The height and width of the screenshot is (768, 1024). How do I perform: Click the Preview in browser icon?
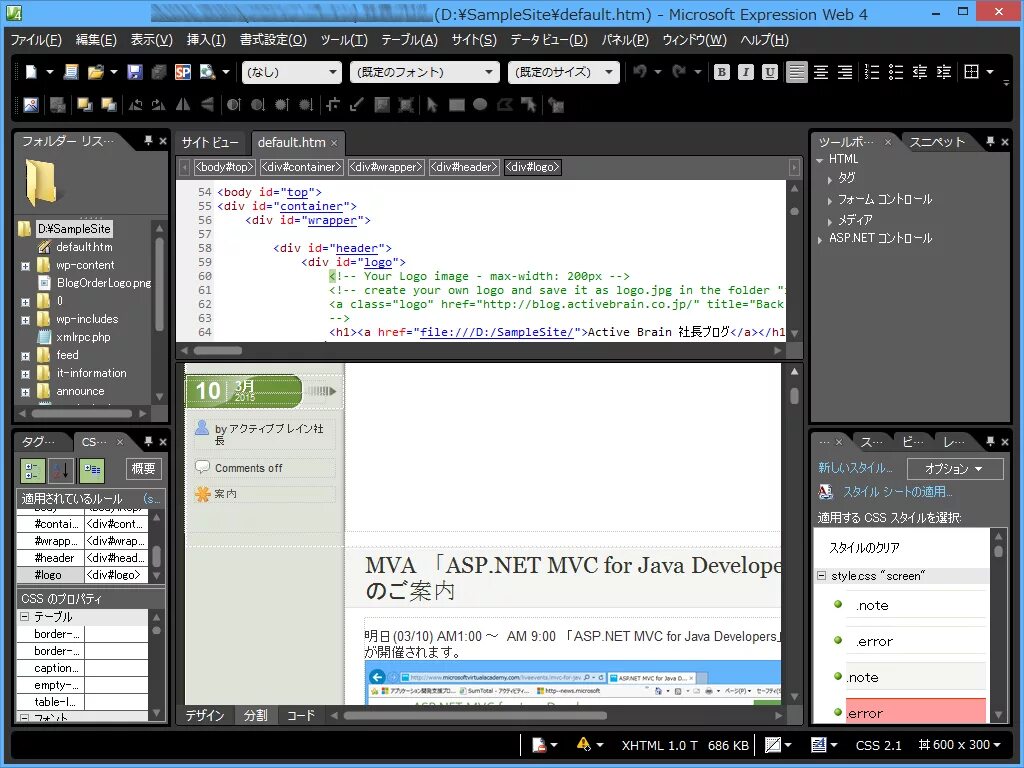click(x=208, y=72)
